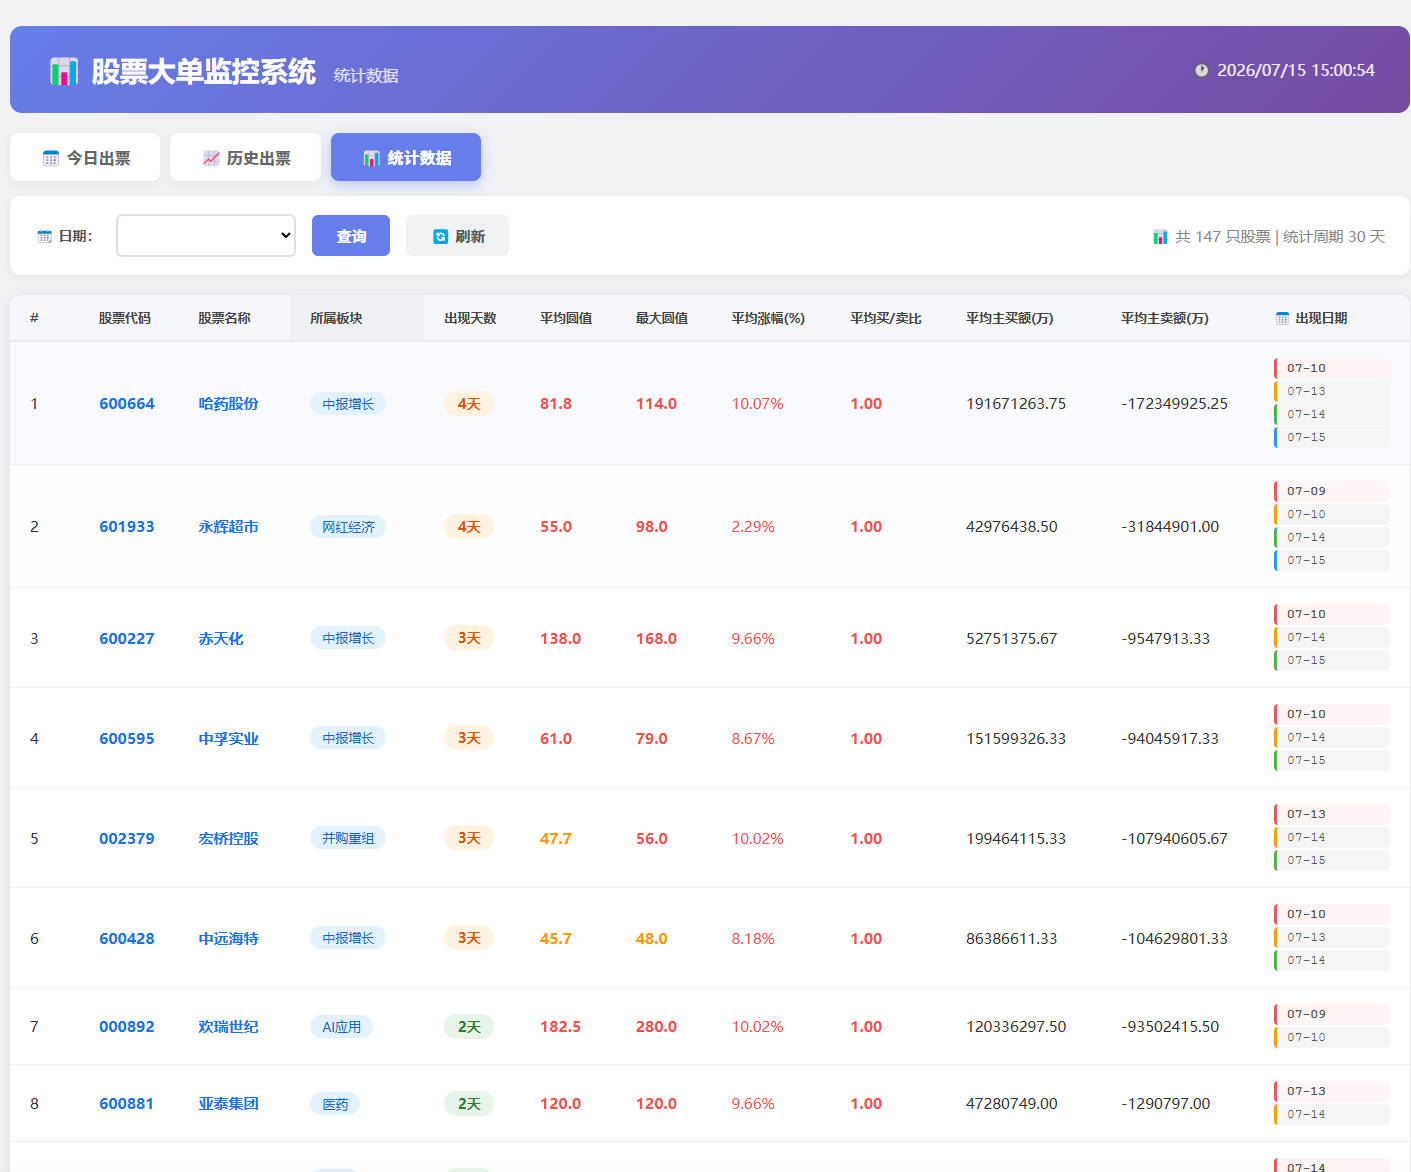This screenshot has height=1172, width=1411.
Task: Click the calendar icon in 出现日期 header
Action: tap(1282, 318)
